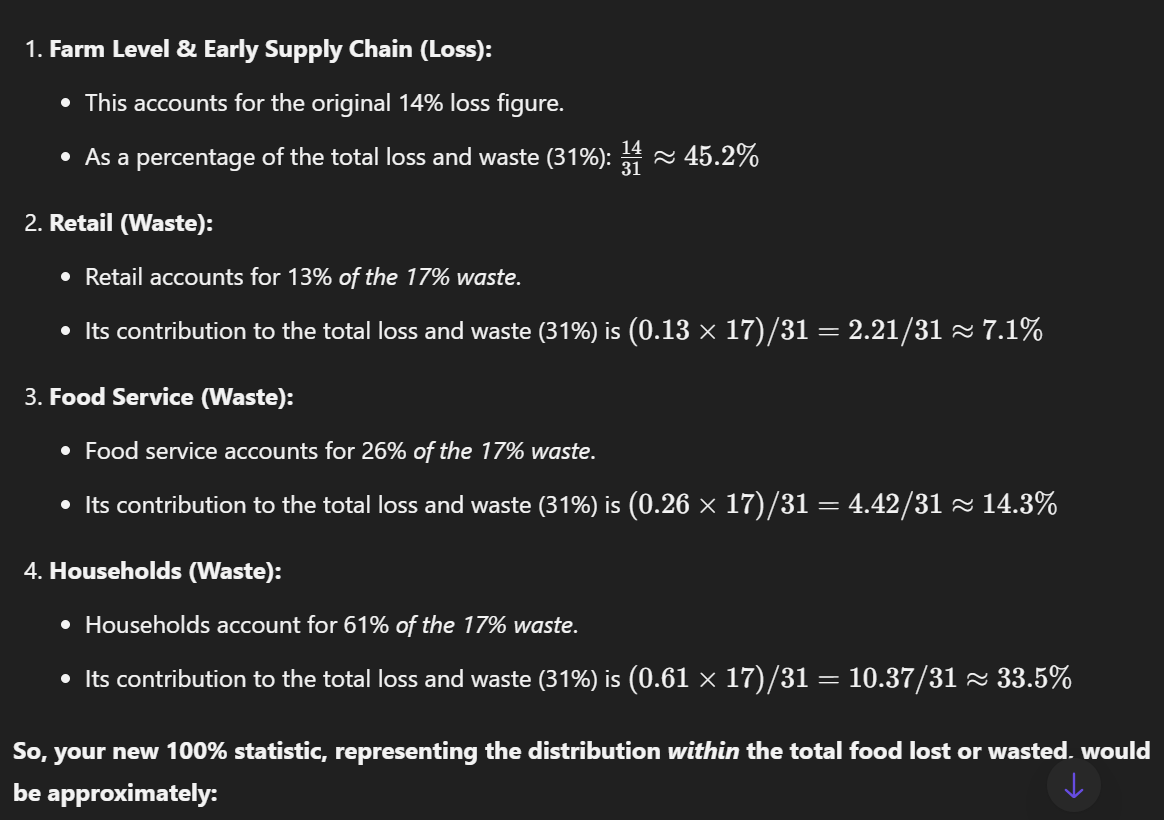This screenshot has width=1164, height=820.
Task: Click the italic word "within" in summary
Action: [x=703, y=751]
